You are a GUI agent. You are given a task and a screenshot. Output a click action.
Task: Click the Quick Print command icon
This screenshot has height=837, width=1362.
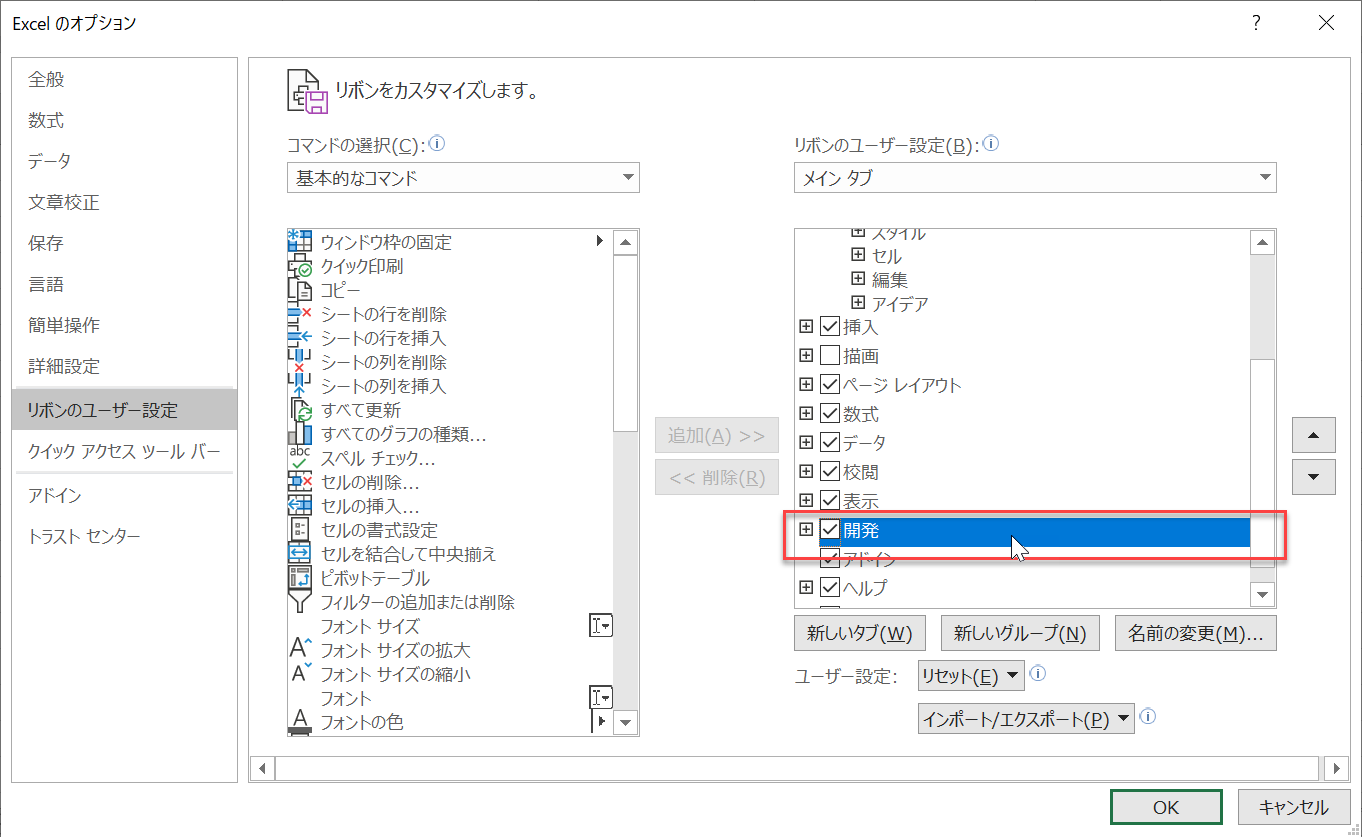pyautogui.click(x=300, y=266)
